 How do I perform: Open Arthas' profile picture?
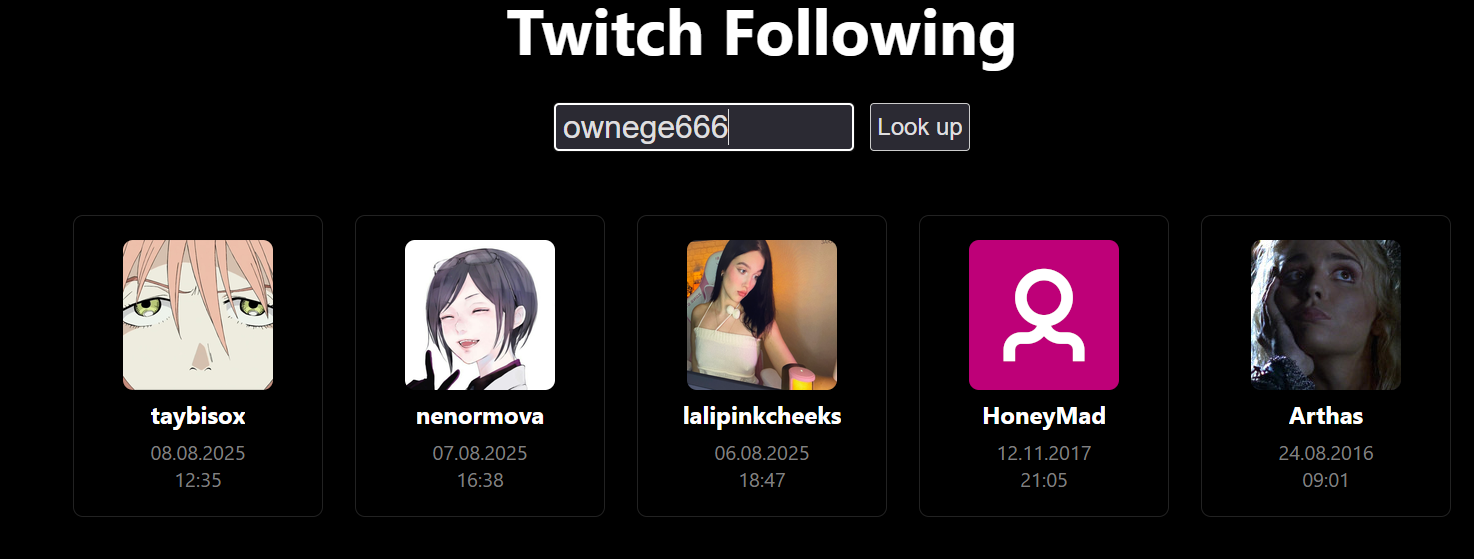(x=1326, y=315)
